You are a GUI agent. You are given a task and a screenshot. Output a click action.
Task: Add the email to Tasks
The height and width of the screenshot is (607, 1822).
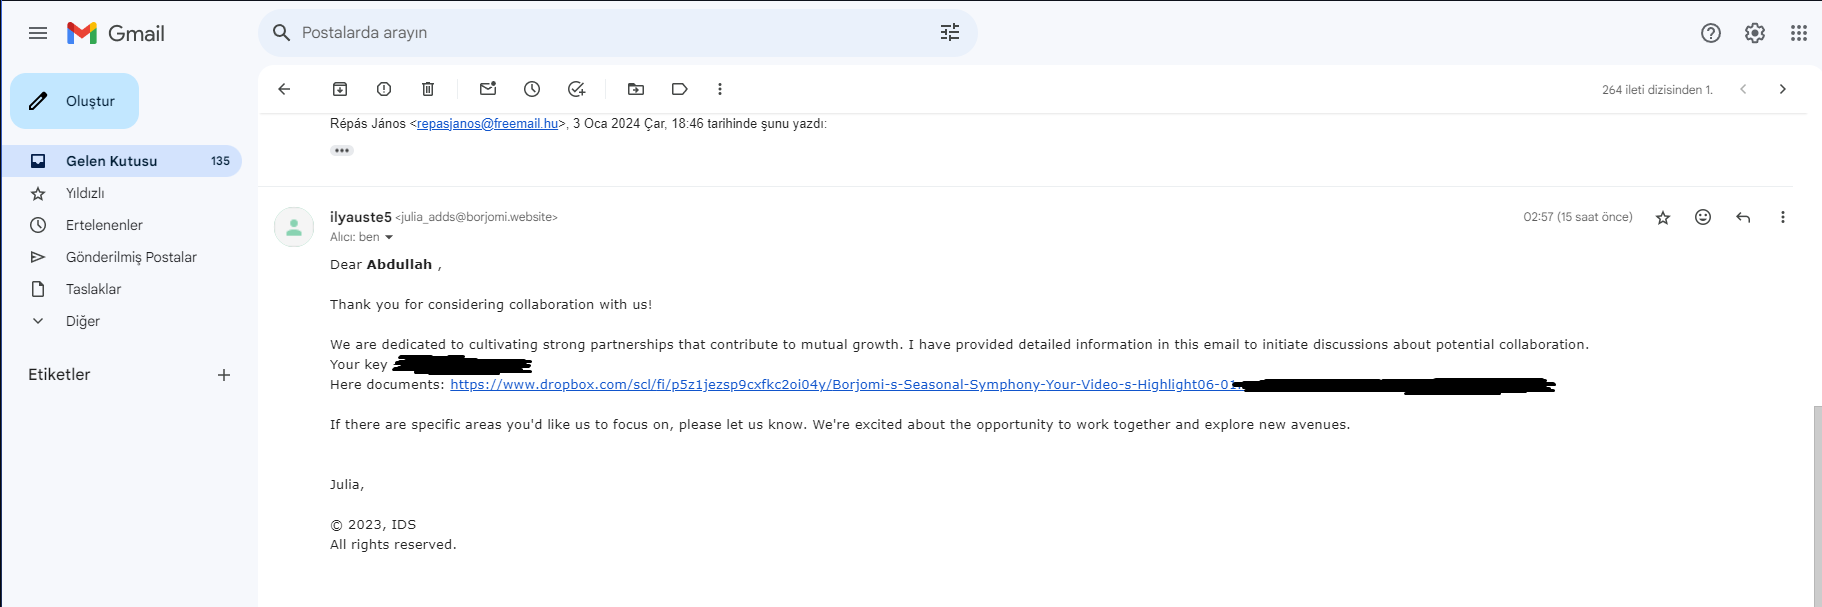point(576,89)
